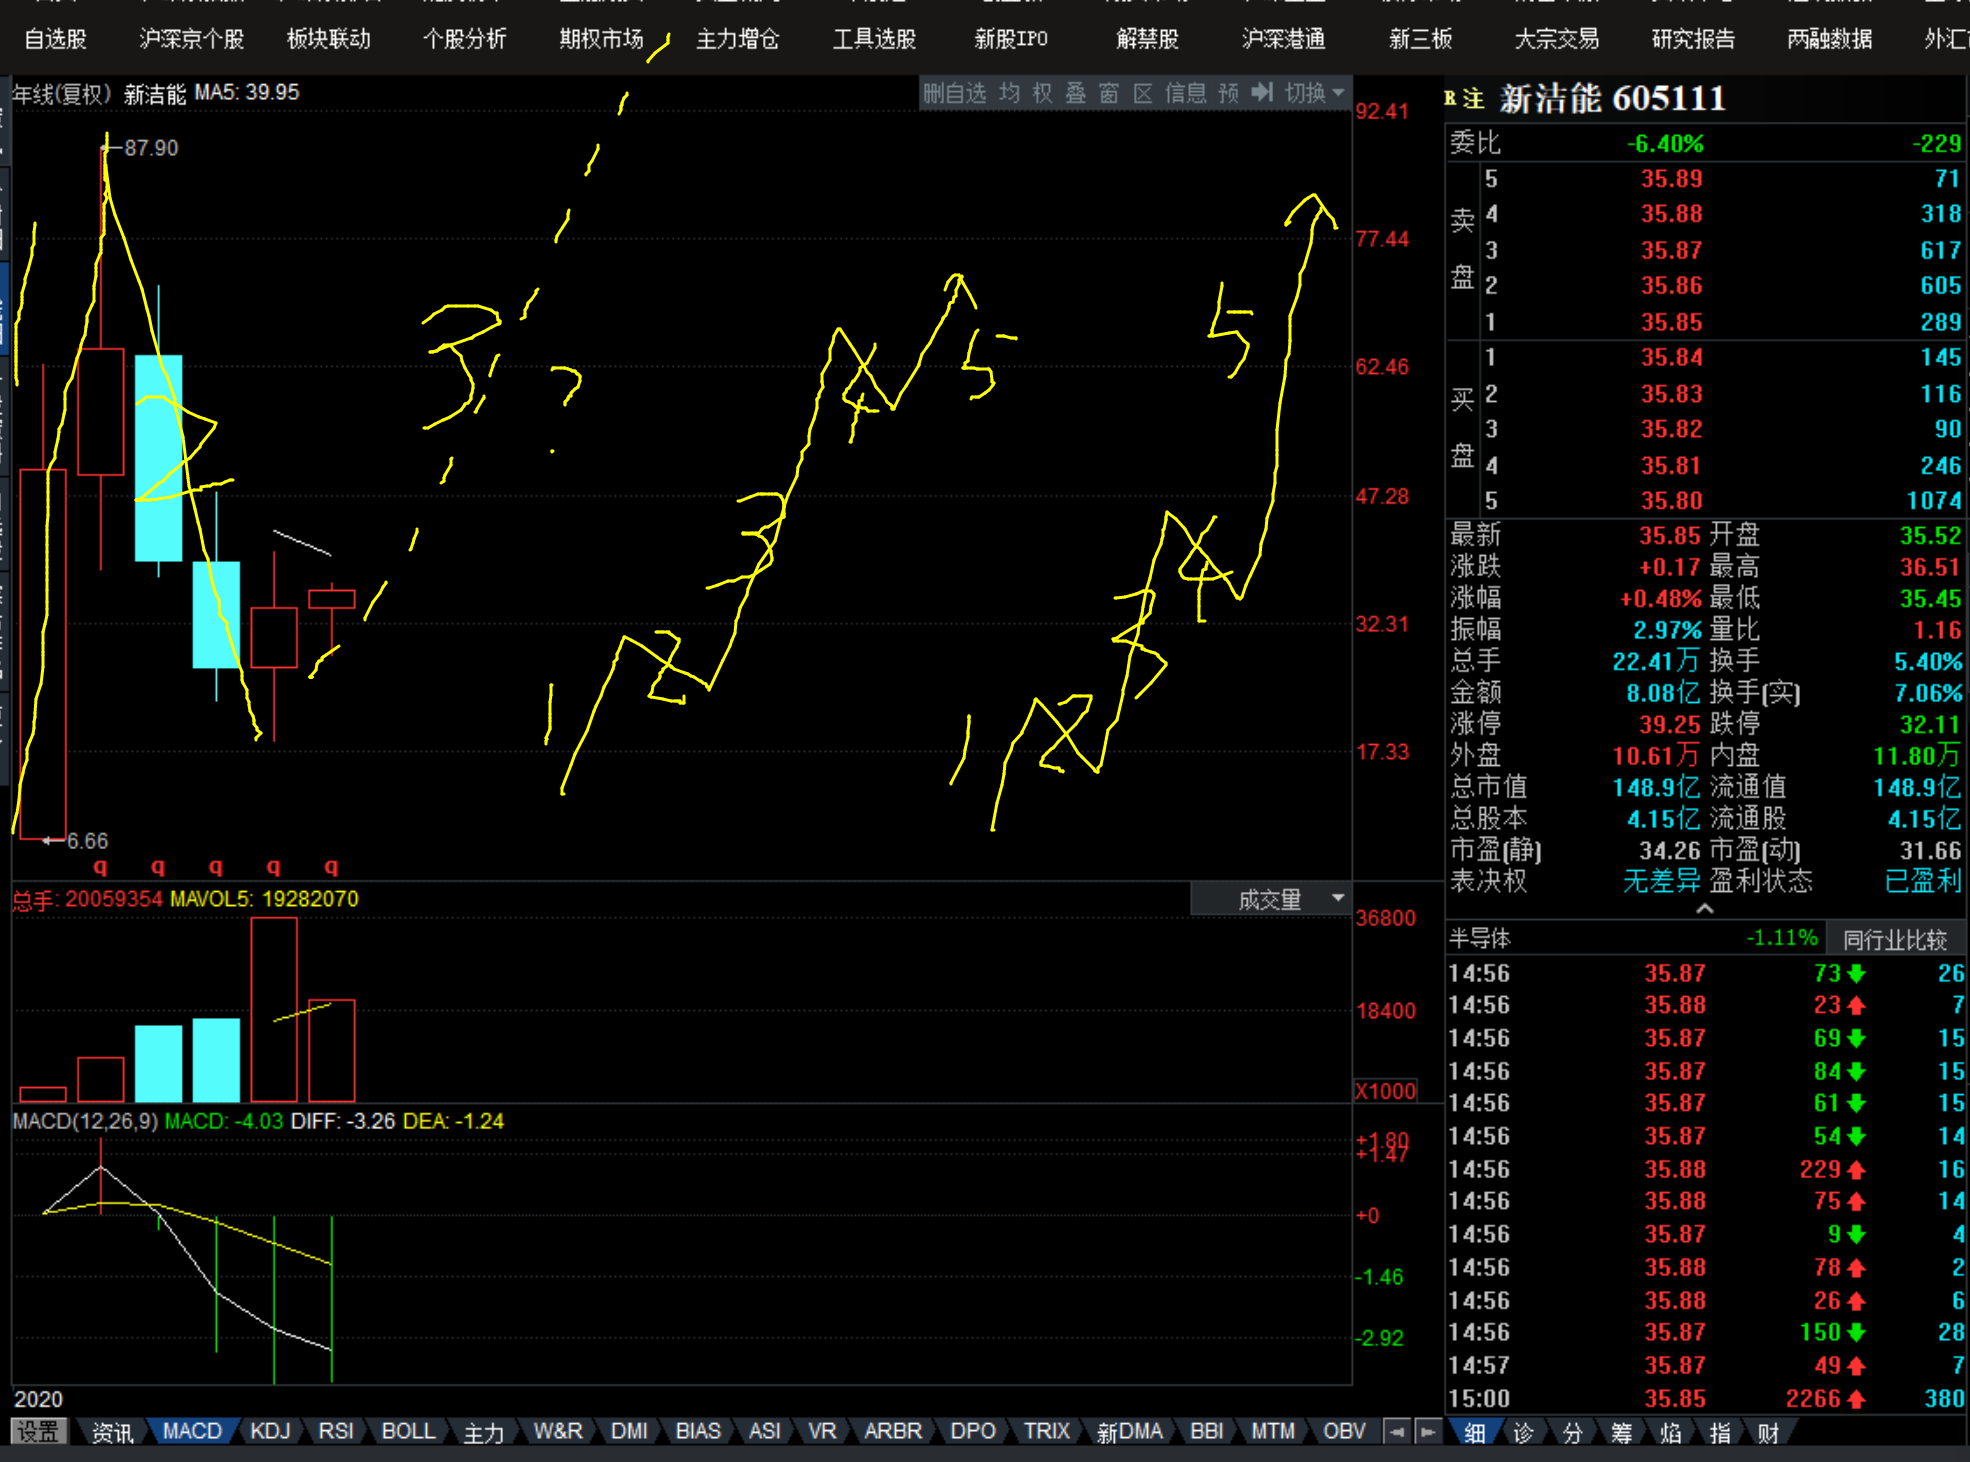Select the 筹 chip distribution tab

(x=1622, y=1432)
